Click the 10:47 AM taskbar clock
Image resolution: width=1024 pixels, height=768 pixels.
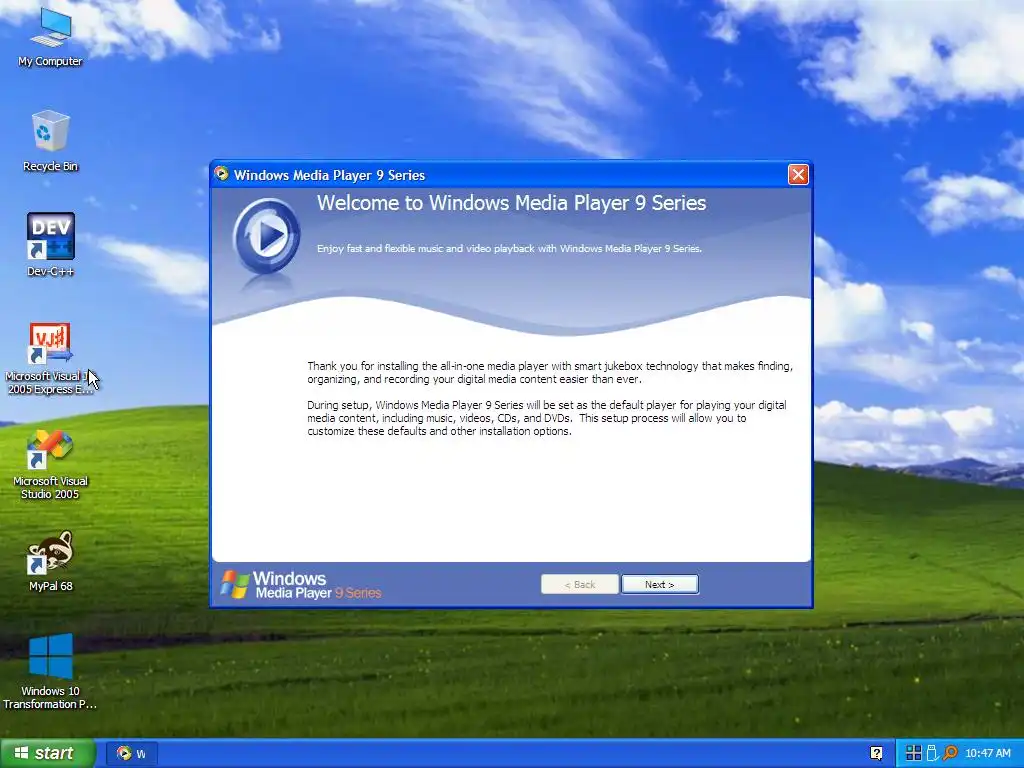click(x=987, y=753)
